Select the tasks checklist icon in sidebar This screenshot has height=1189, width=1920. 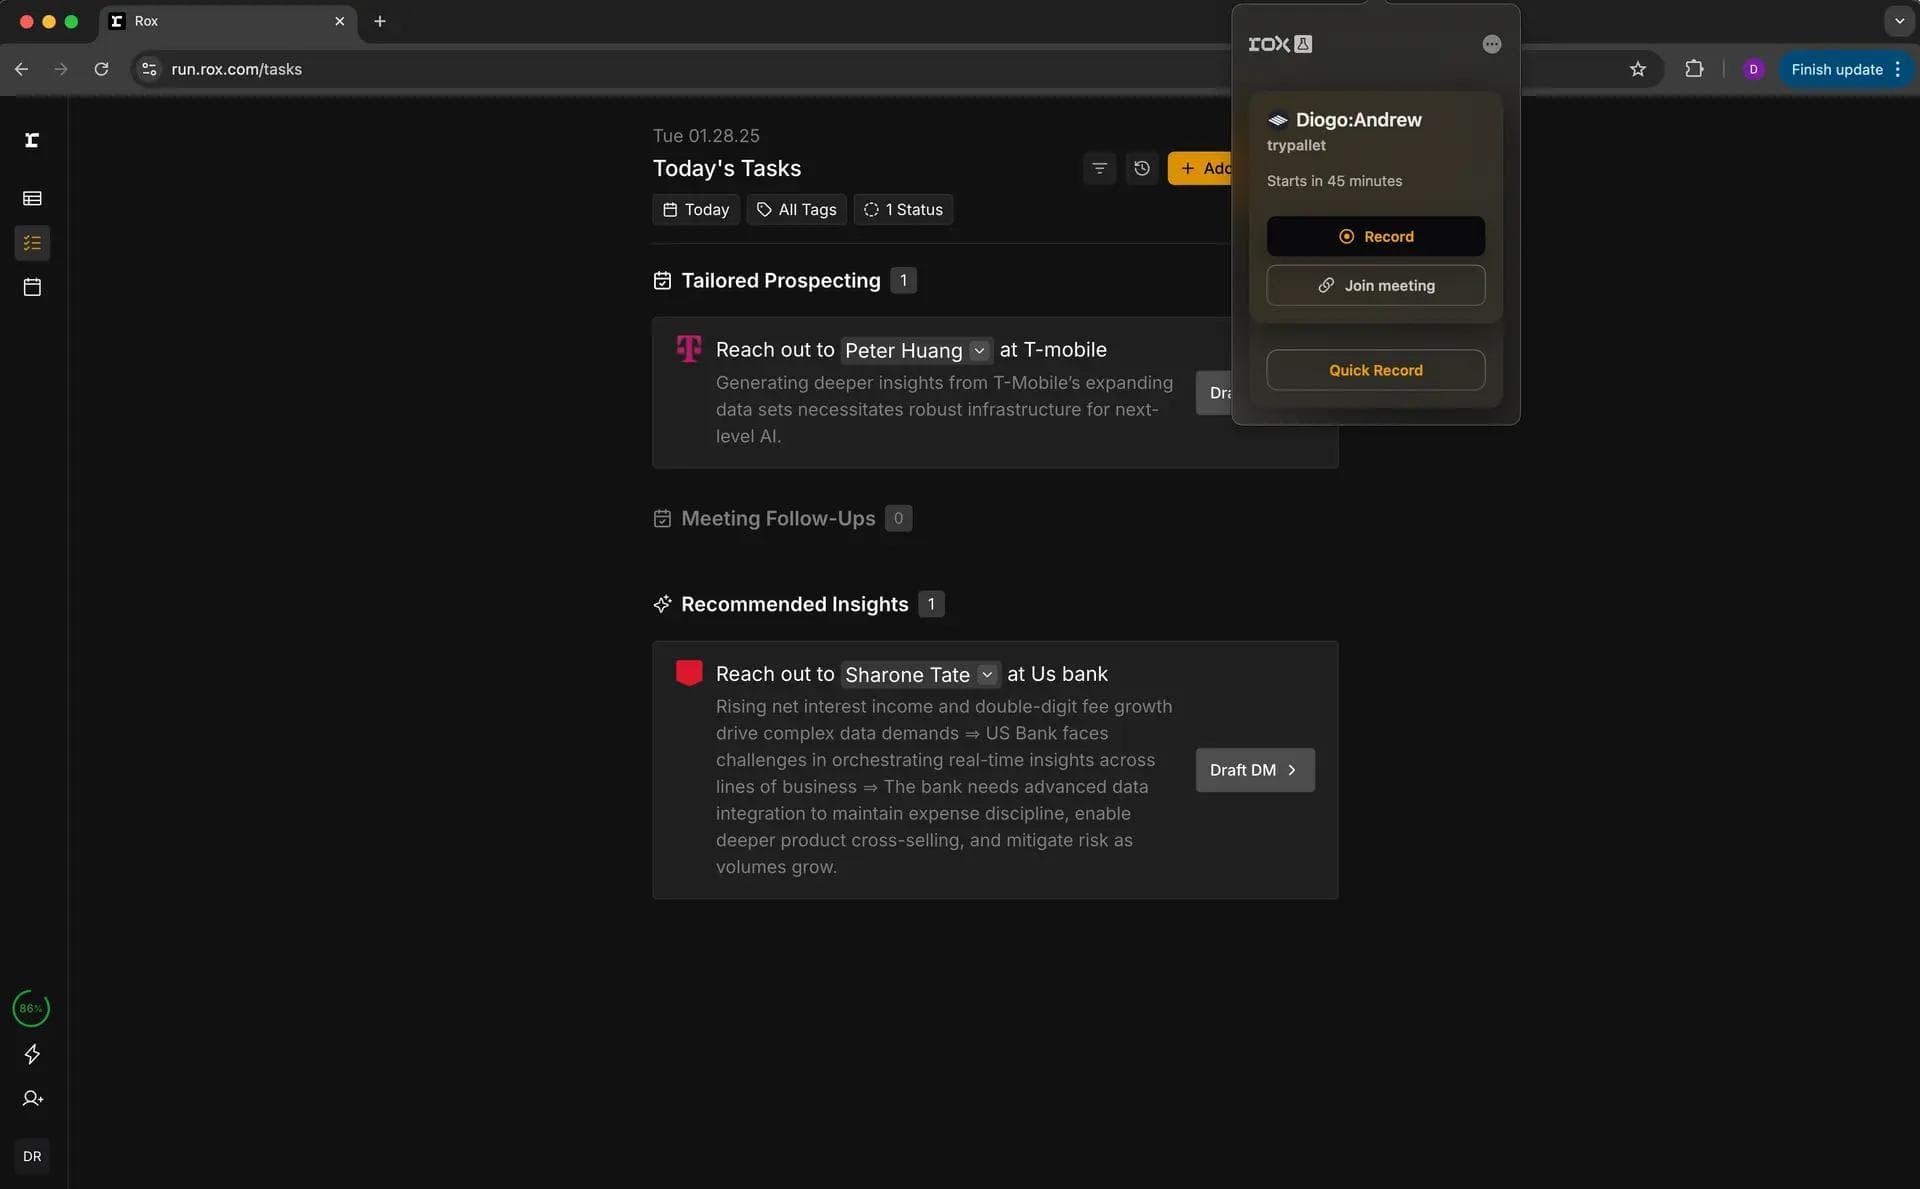(x=32, y=243)
